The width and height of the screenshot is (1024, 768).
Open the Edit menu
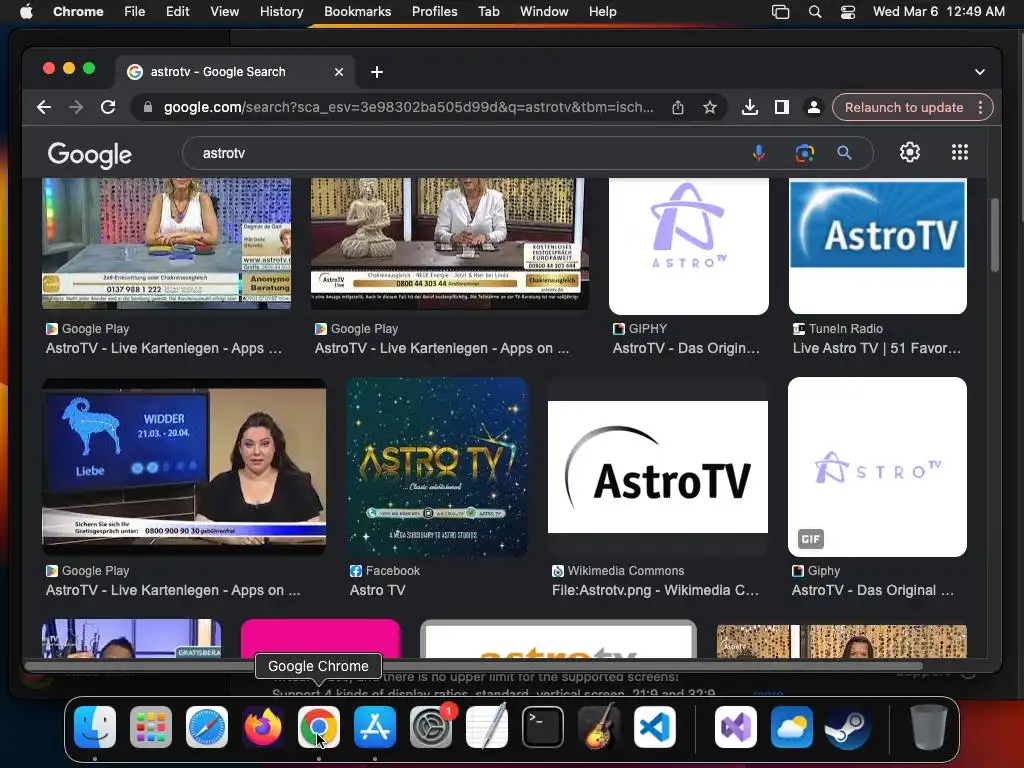point(177,11)
